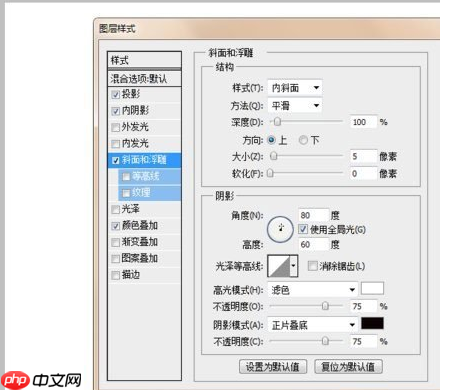Toggle 使用全局光 global light checkbox
This screenshot has height=390, width=471.
click(303, 229)
